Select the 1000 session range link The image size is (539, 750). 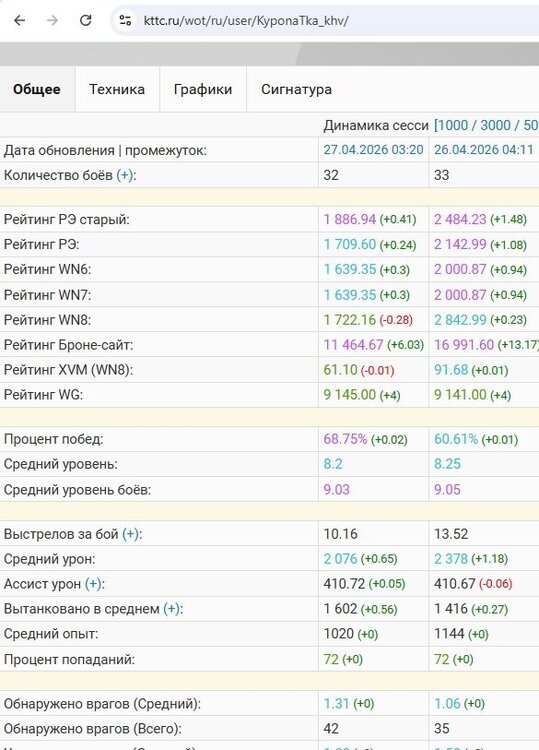(x=453, y=125)
